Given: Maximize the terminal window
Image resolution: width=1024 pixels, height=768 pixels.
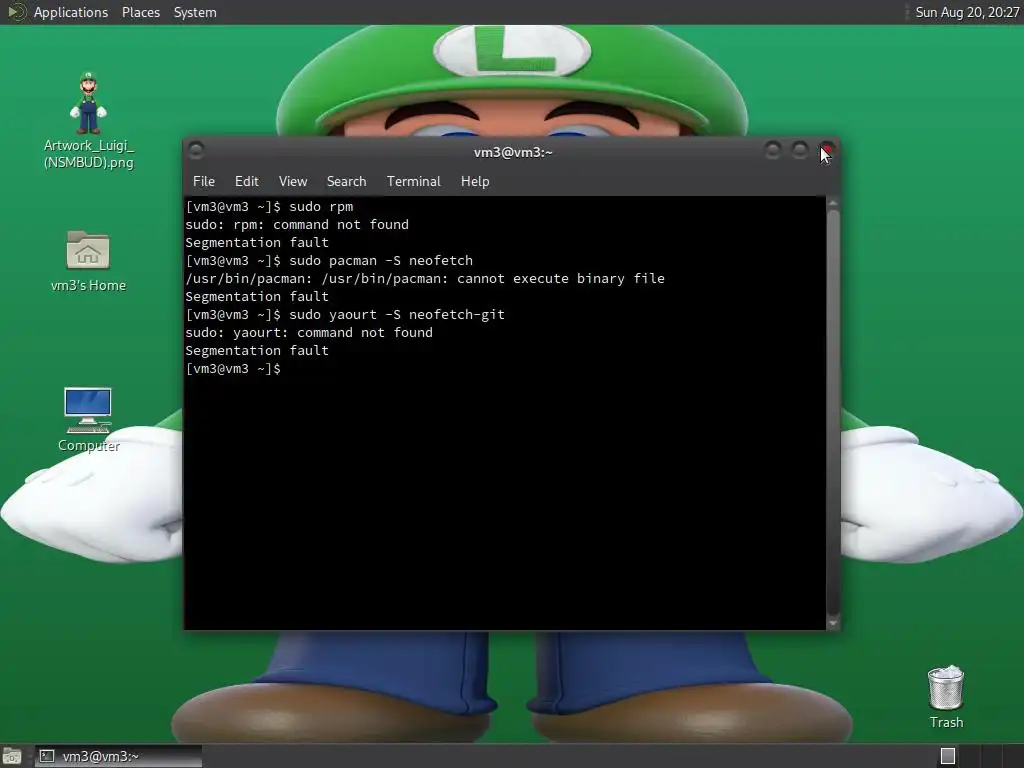Looking at the screenshot, I should (799, 151).
